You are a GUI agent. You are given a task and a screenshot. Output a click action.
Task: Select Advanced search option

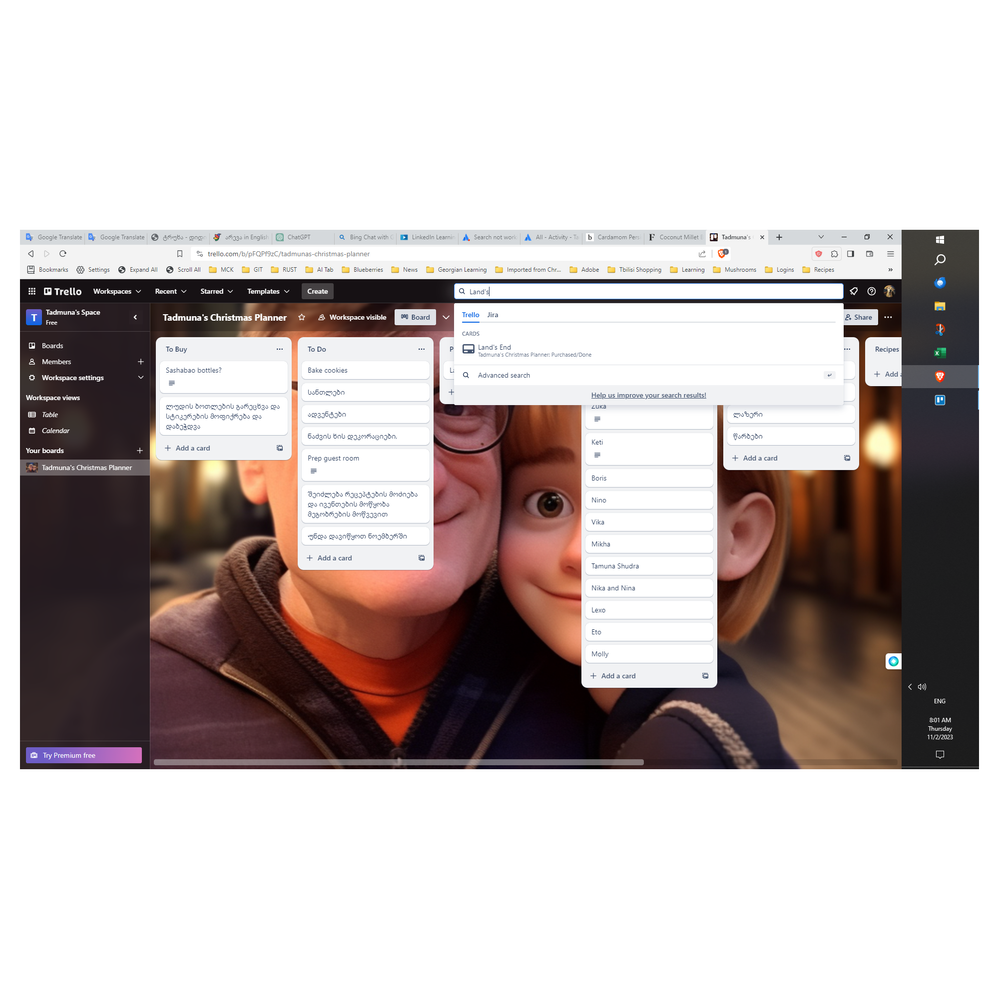[x=648, y=375]
